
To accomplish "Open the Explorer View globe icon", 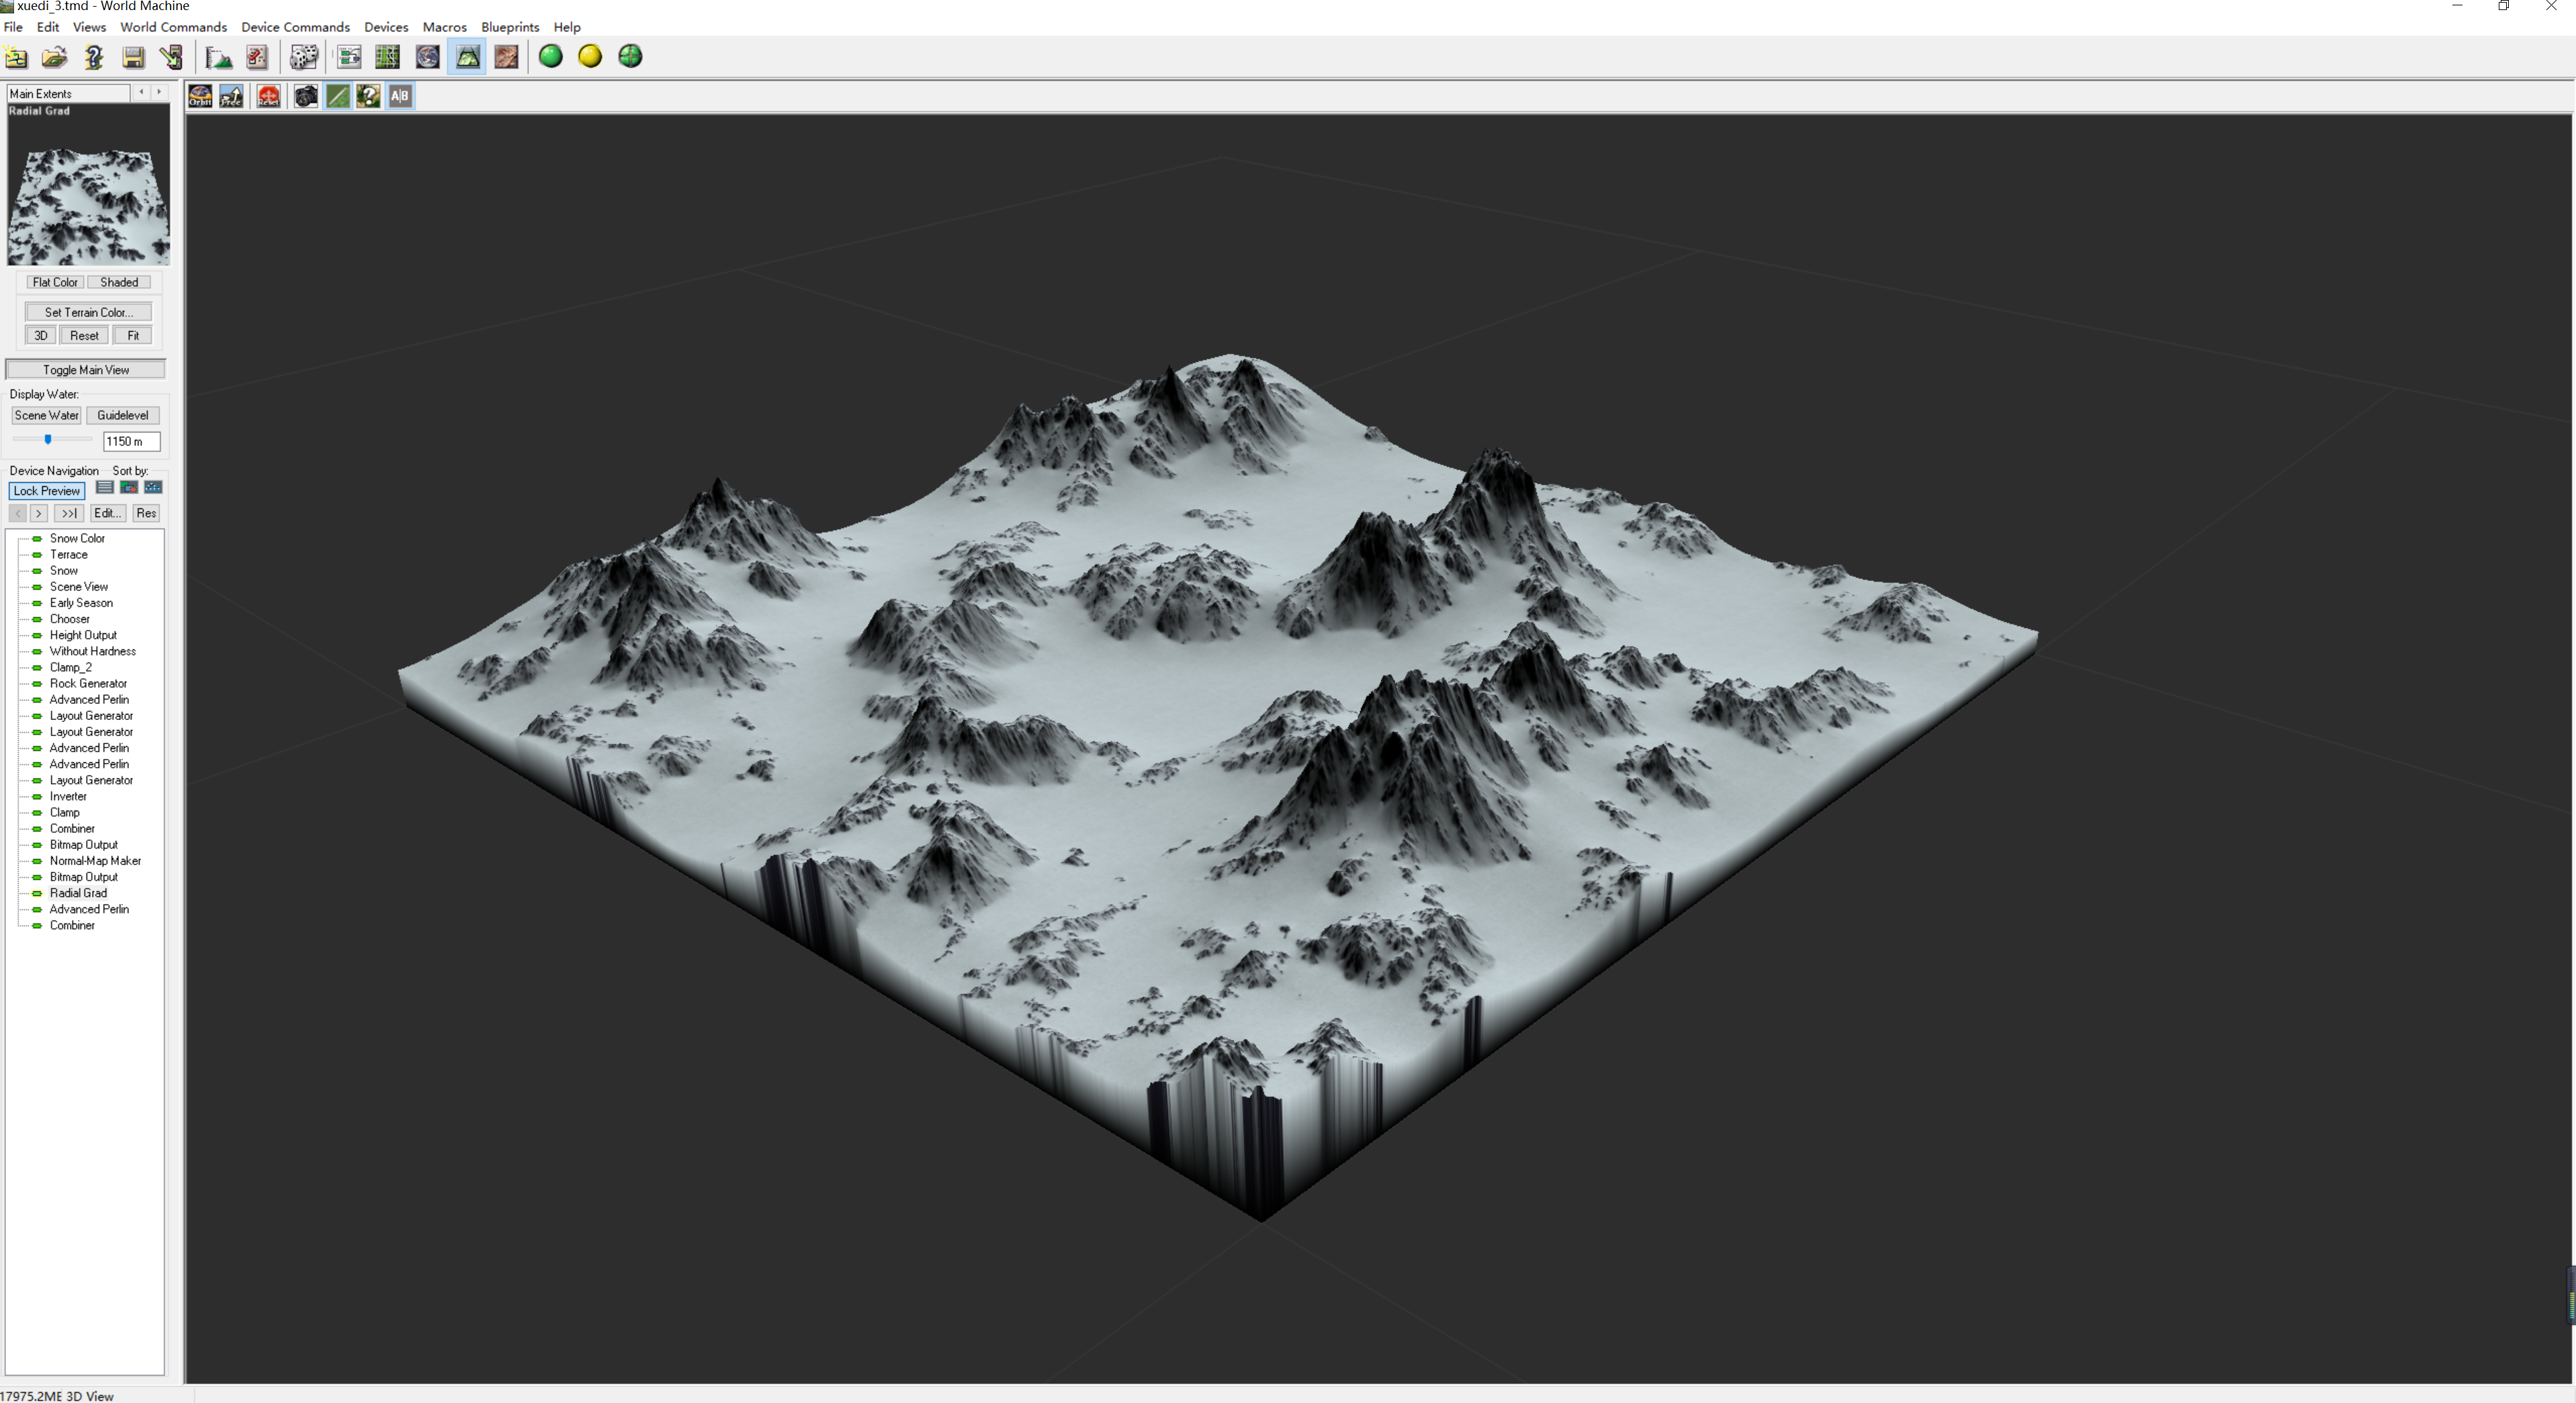I will tap(427, 57).
